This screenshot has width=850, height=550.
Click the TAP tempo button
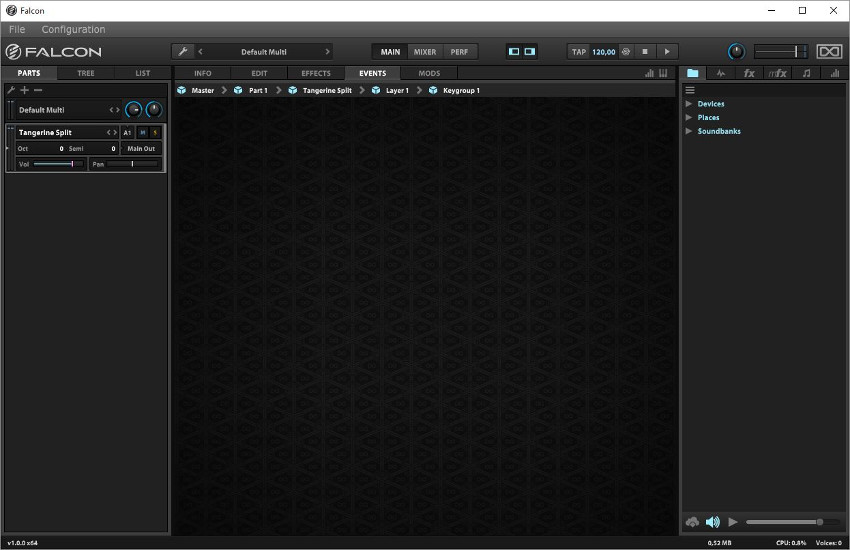(x=579, y=51)
